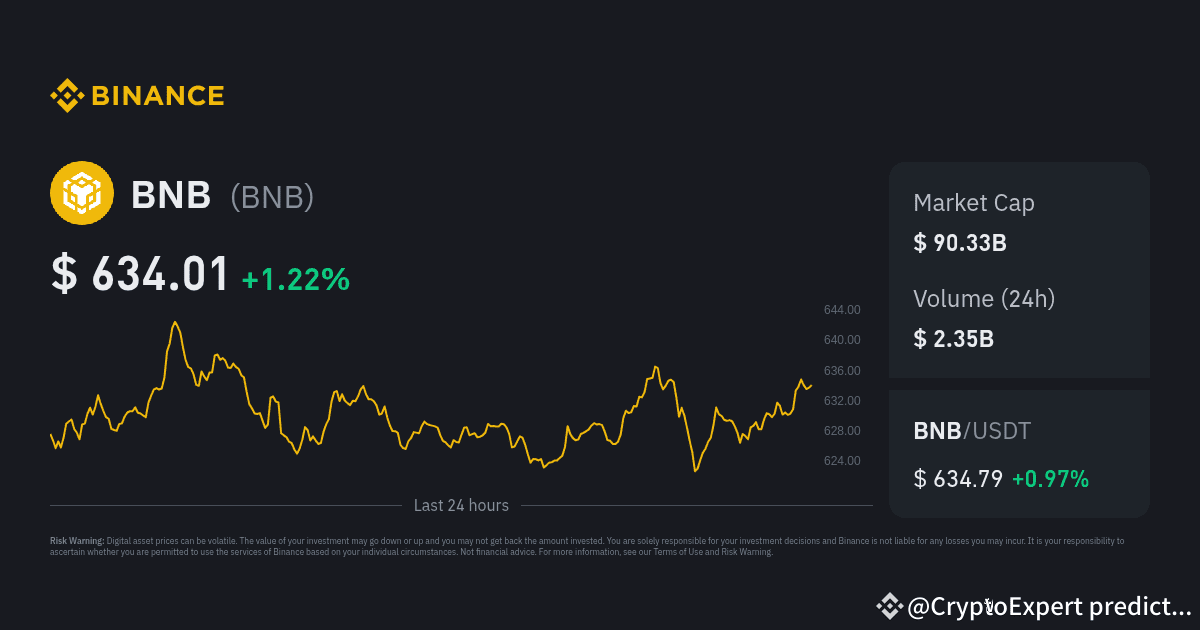Click the Volume 24h value 2.35B
The height and width of the screenshot is (630, 1200).
(x=954, y=338)
